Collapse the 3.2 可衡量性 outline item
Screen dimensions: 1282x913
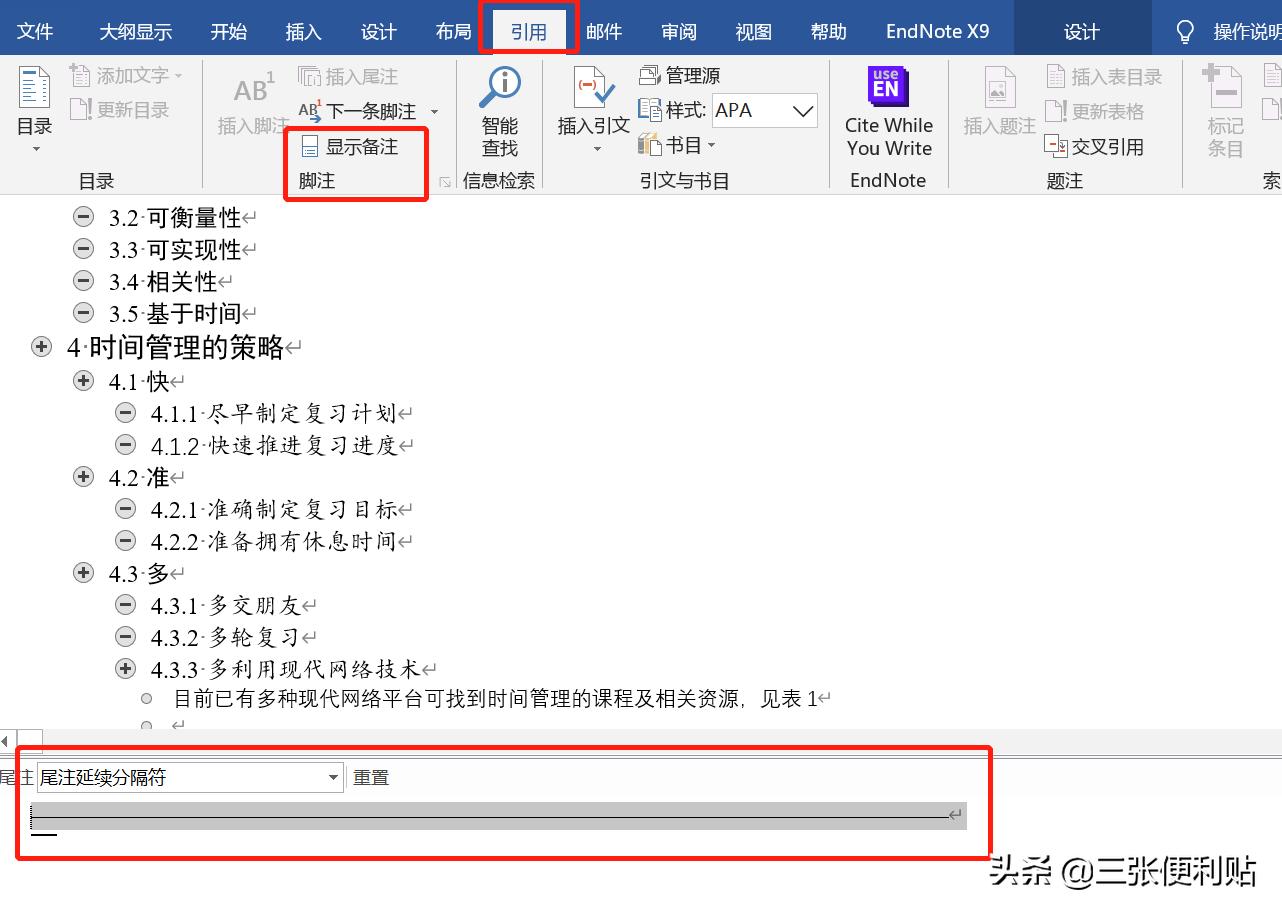pyautogui.click(x=83, y=216)
